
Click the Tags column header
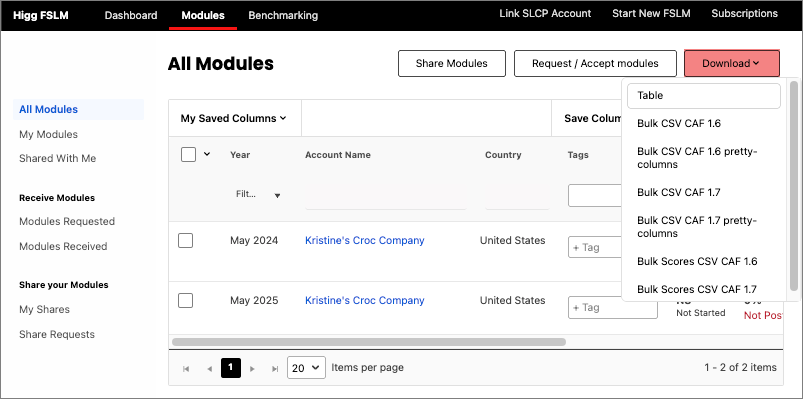point(578,155)
